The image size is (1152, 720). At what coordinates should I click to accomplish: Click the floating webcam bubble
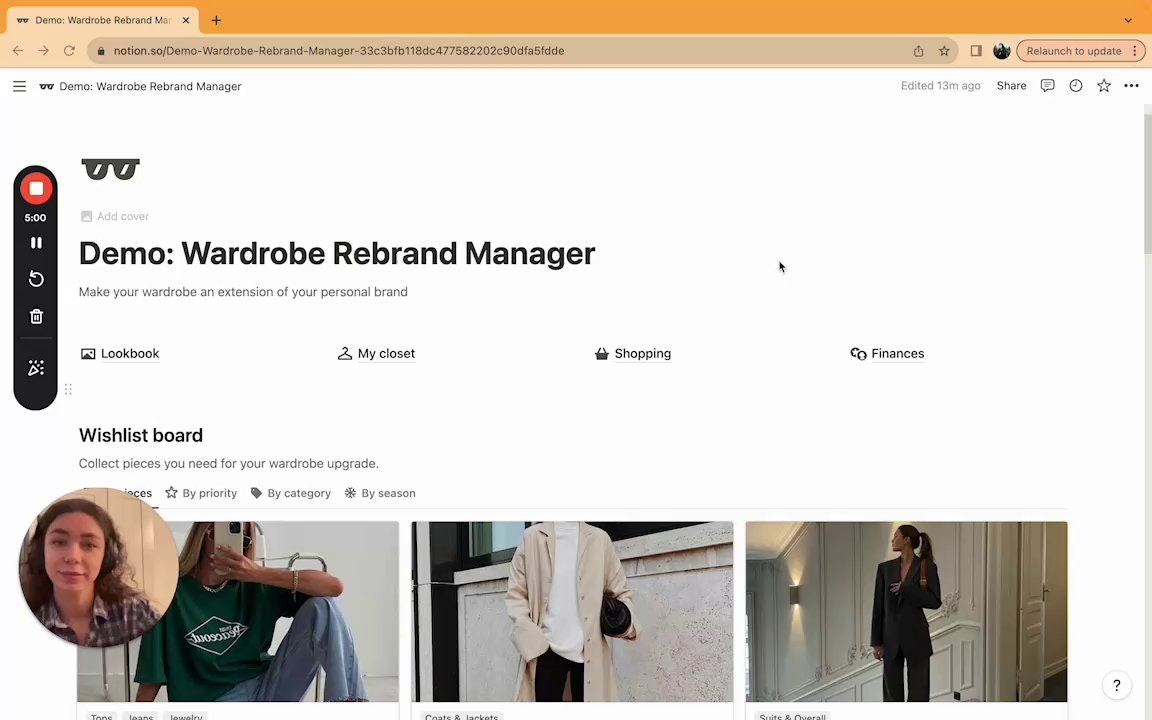96,567
